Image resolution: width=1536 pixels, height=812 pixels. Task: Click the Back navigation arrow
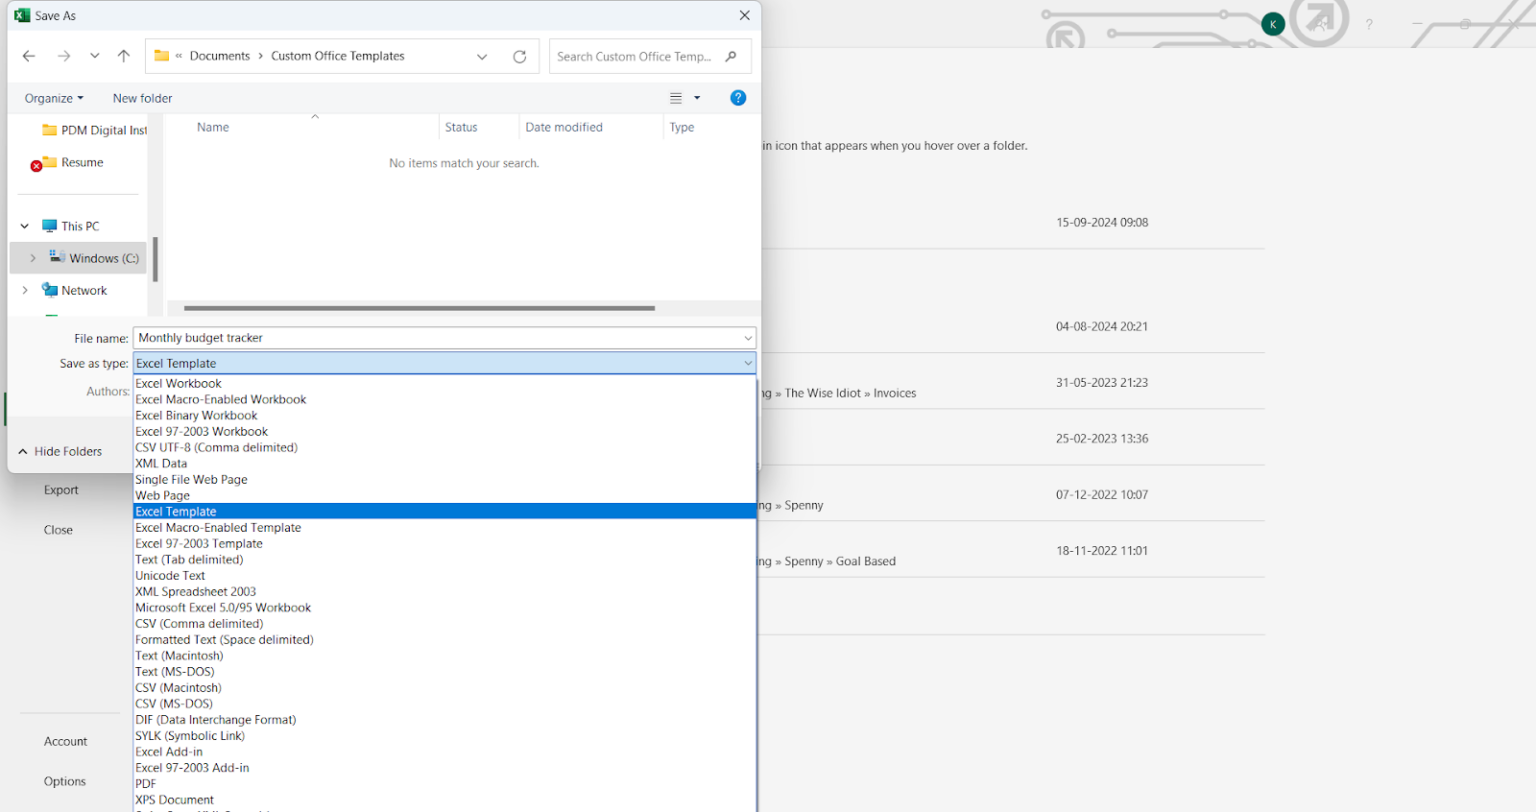[x=28, y=56]
